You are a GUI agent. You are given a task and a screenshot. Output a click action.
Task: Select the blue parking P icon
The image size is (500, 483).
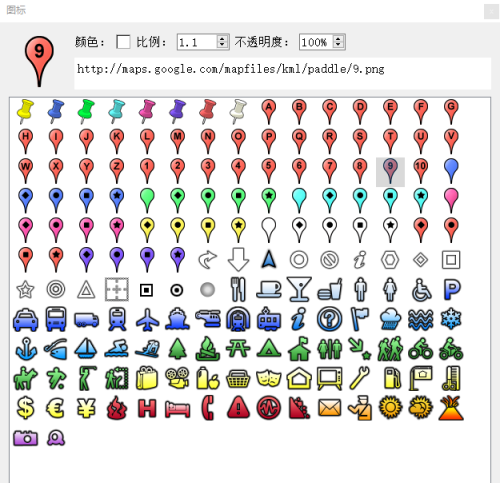pos(451,289)
